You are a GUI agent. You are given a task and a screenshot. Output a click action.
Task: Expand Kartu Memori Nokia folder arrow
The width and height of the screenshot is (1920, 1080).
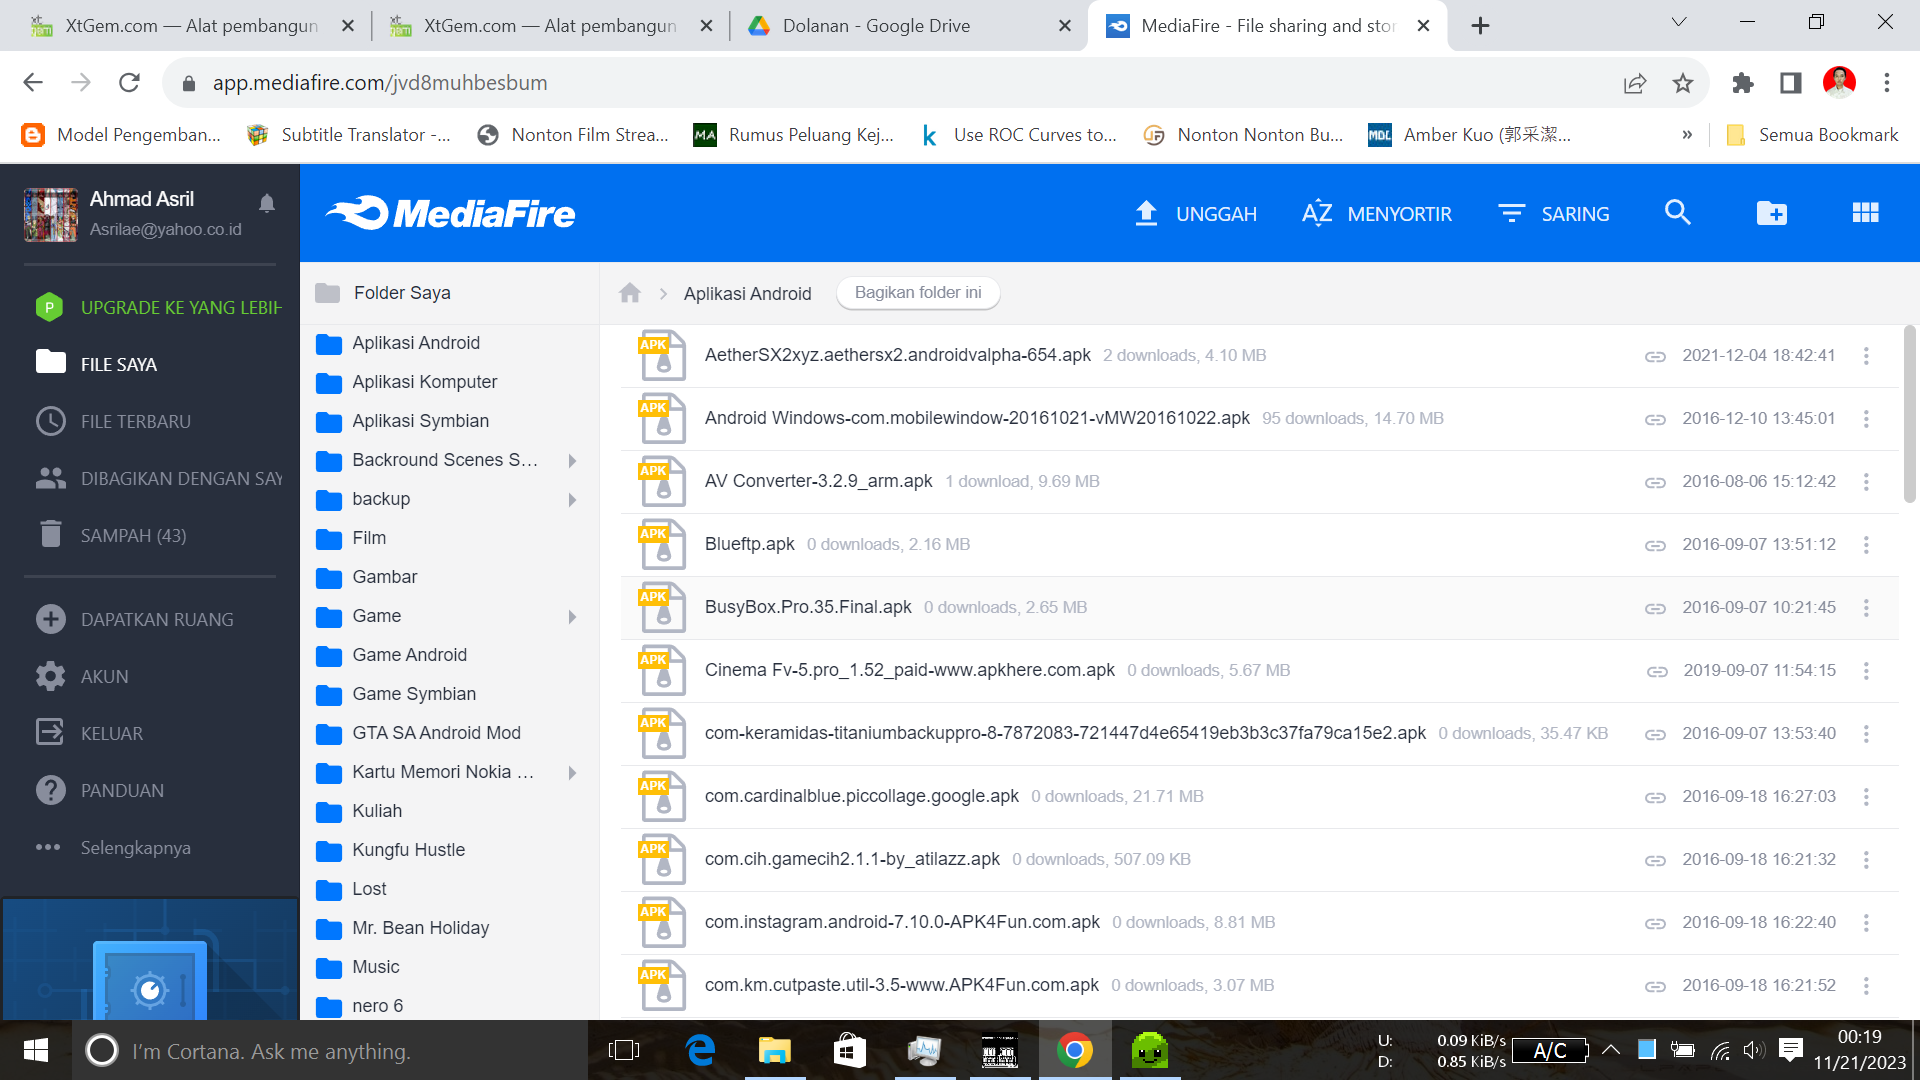[572, 773]
